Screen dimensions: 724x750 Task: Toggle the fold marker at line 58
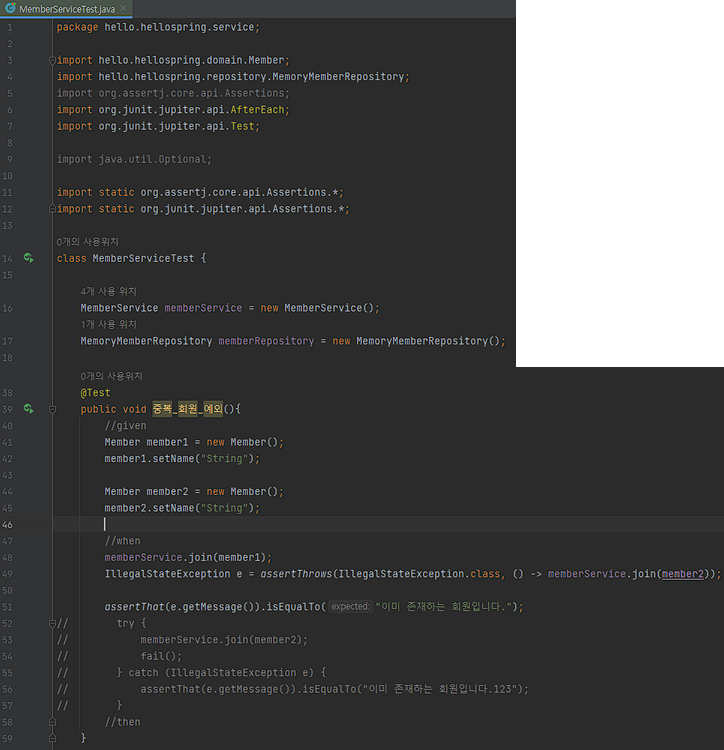52,722
